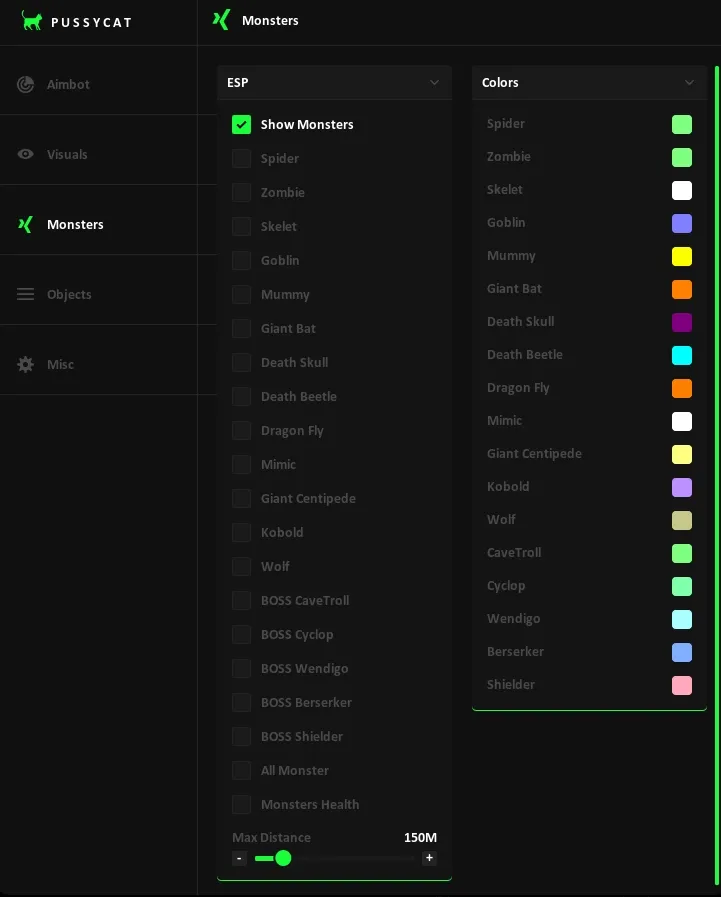Collapse the Colors panel chevron
This screenshot has width=721, height=897.
coord(689,83)
